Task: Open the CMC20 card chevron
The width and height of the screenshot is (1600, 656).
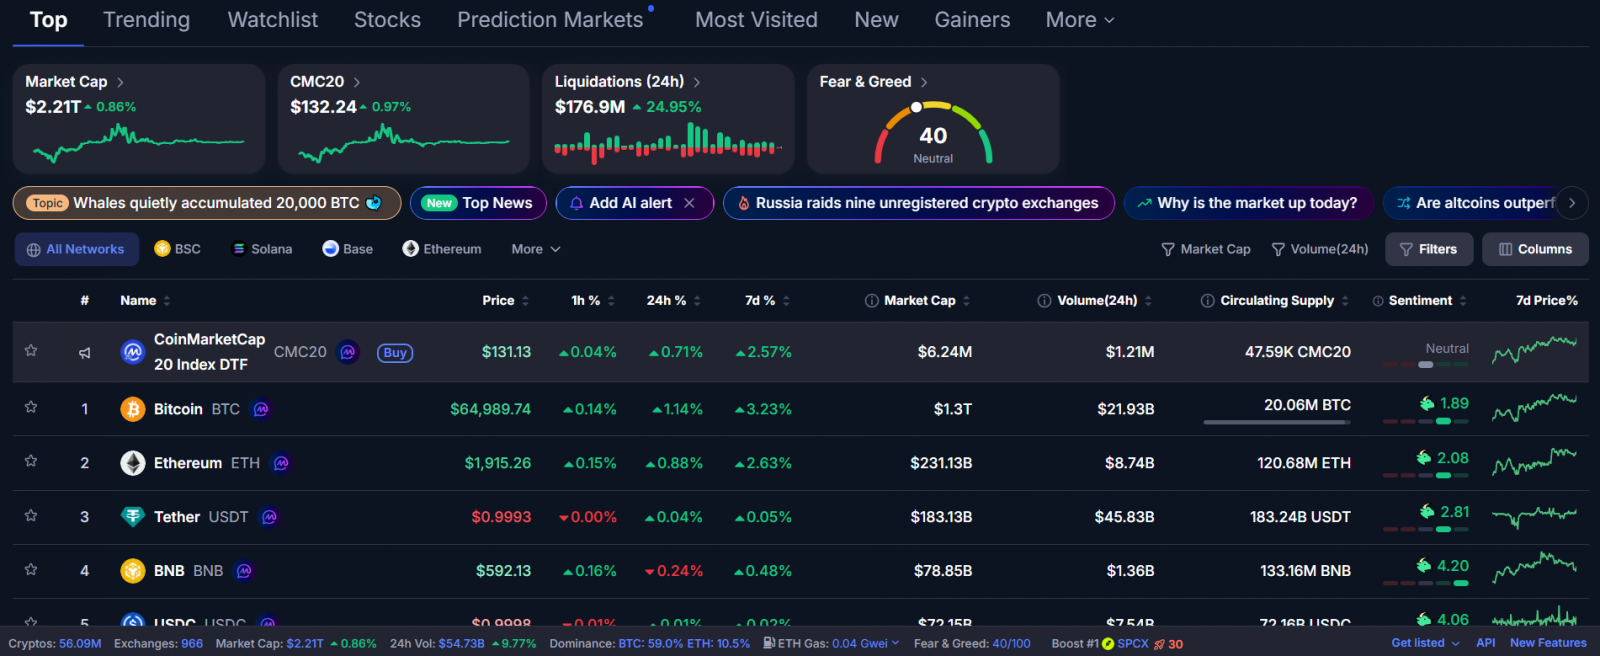Action: click(357, 82)
